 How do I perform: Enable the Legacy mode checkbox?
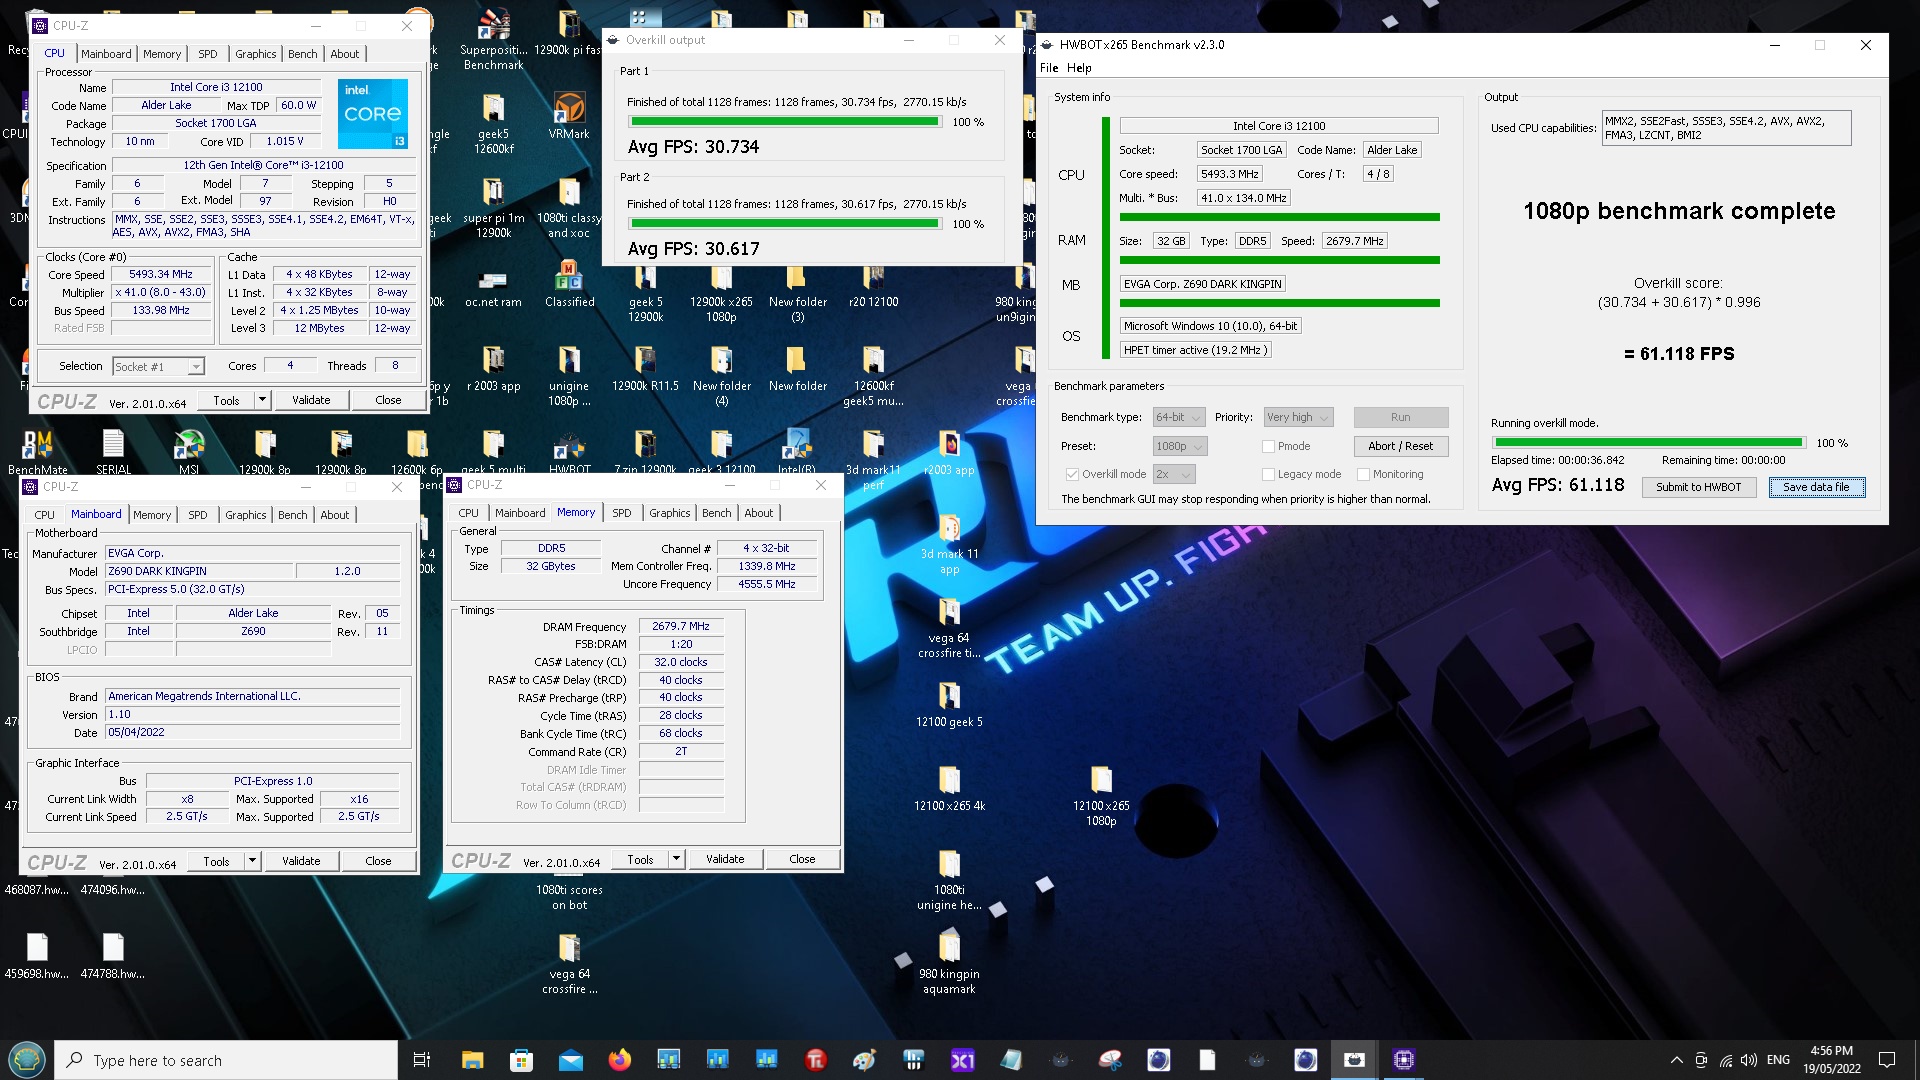pos(1268,474)
